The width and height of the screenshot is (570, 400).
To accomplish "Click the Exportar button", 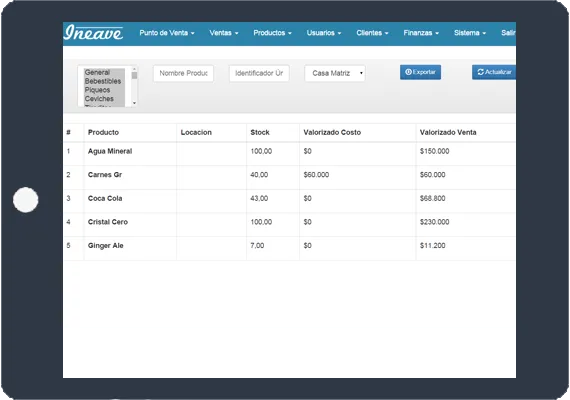I will (420, 72).
